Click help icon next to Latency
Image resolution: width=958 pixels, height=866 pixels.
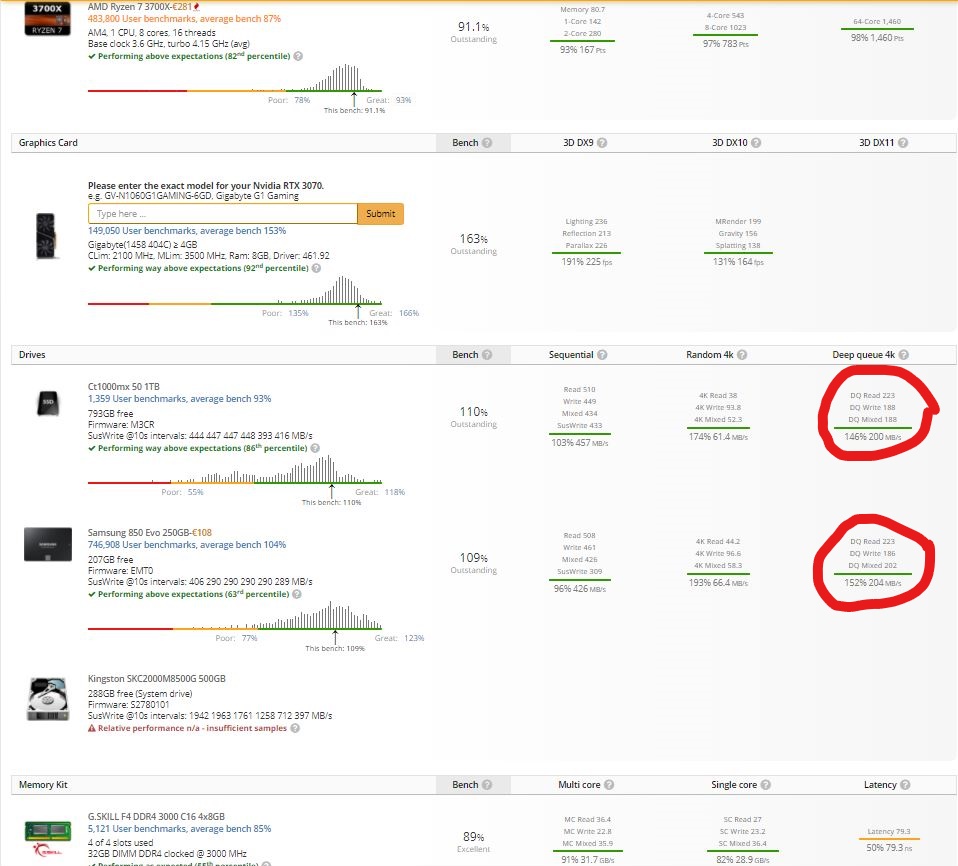tap(905, 785)
